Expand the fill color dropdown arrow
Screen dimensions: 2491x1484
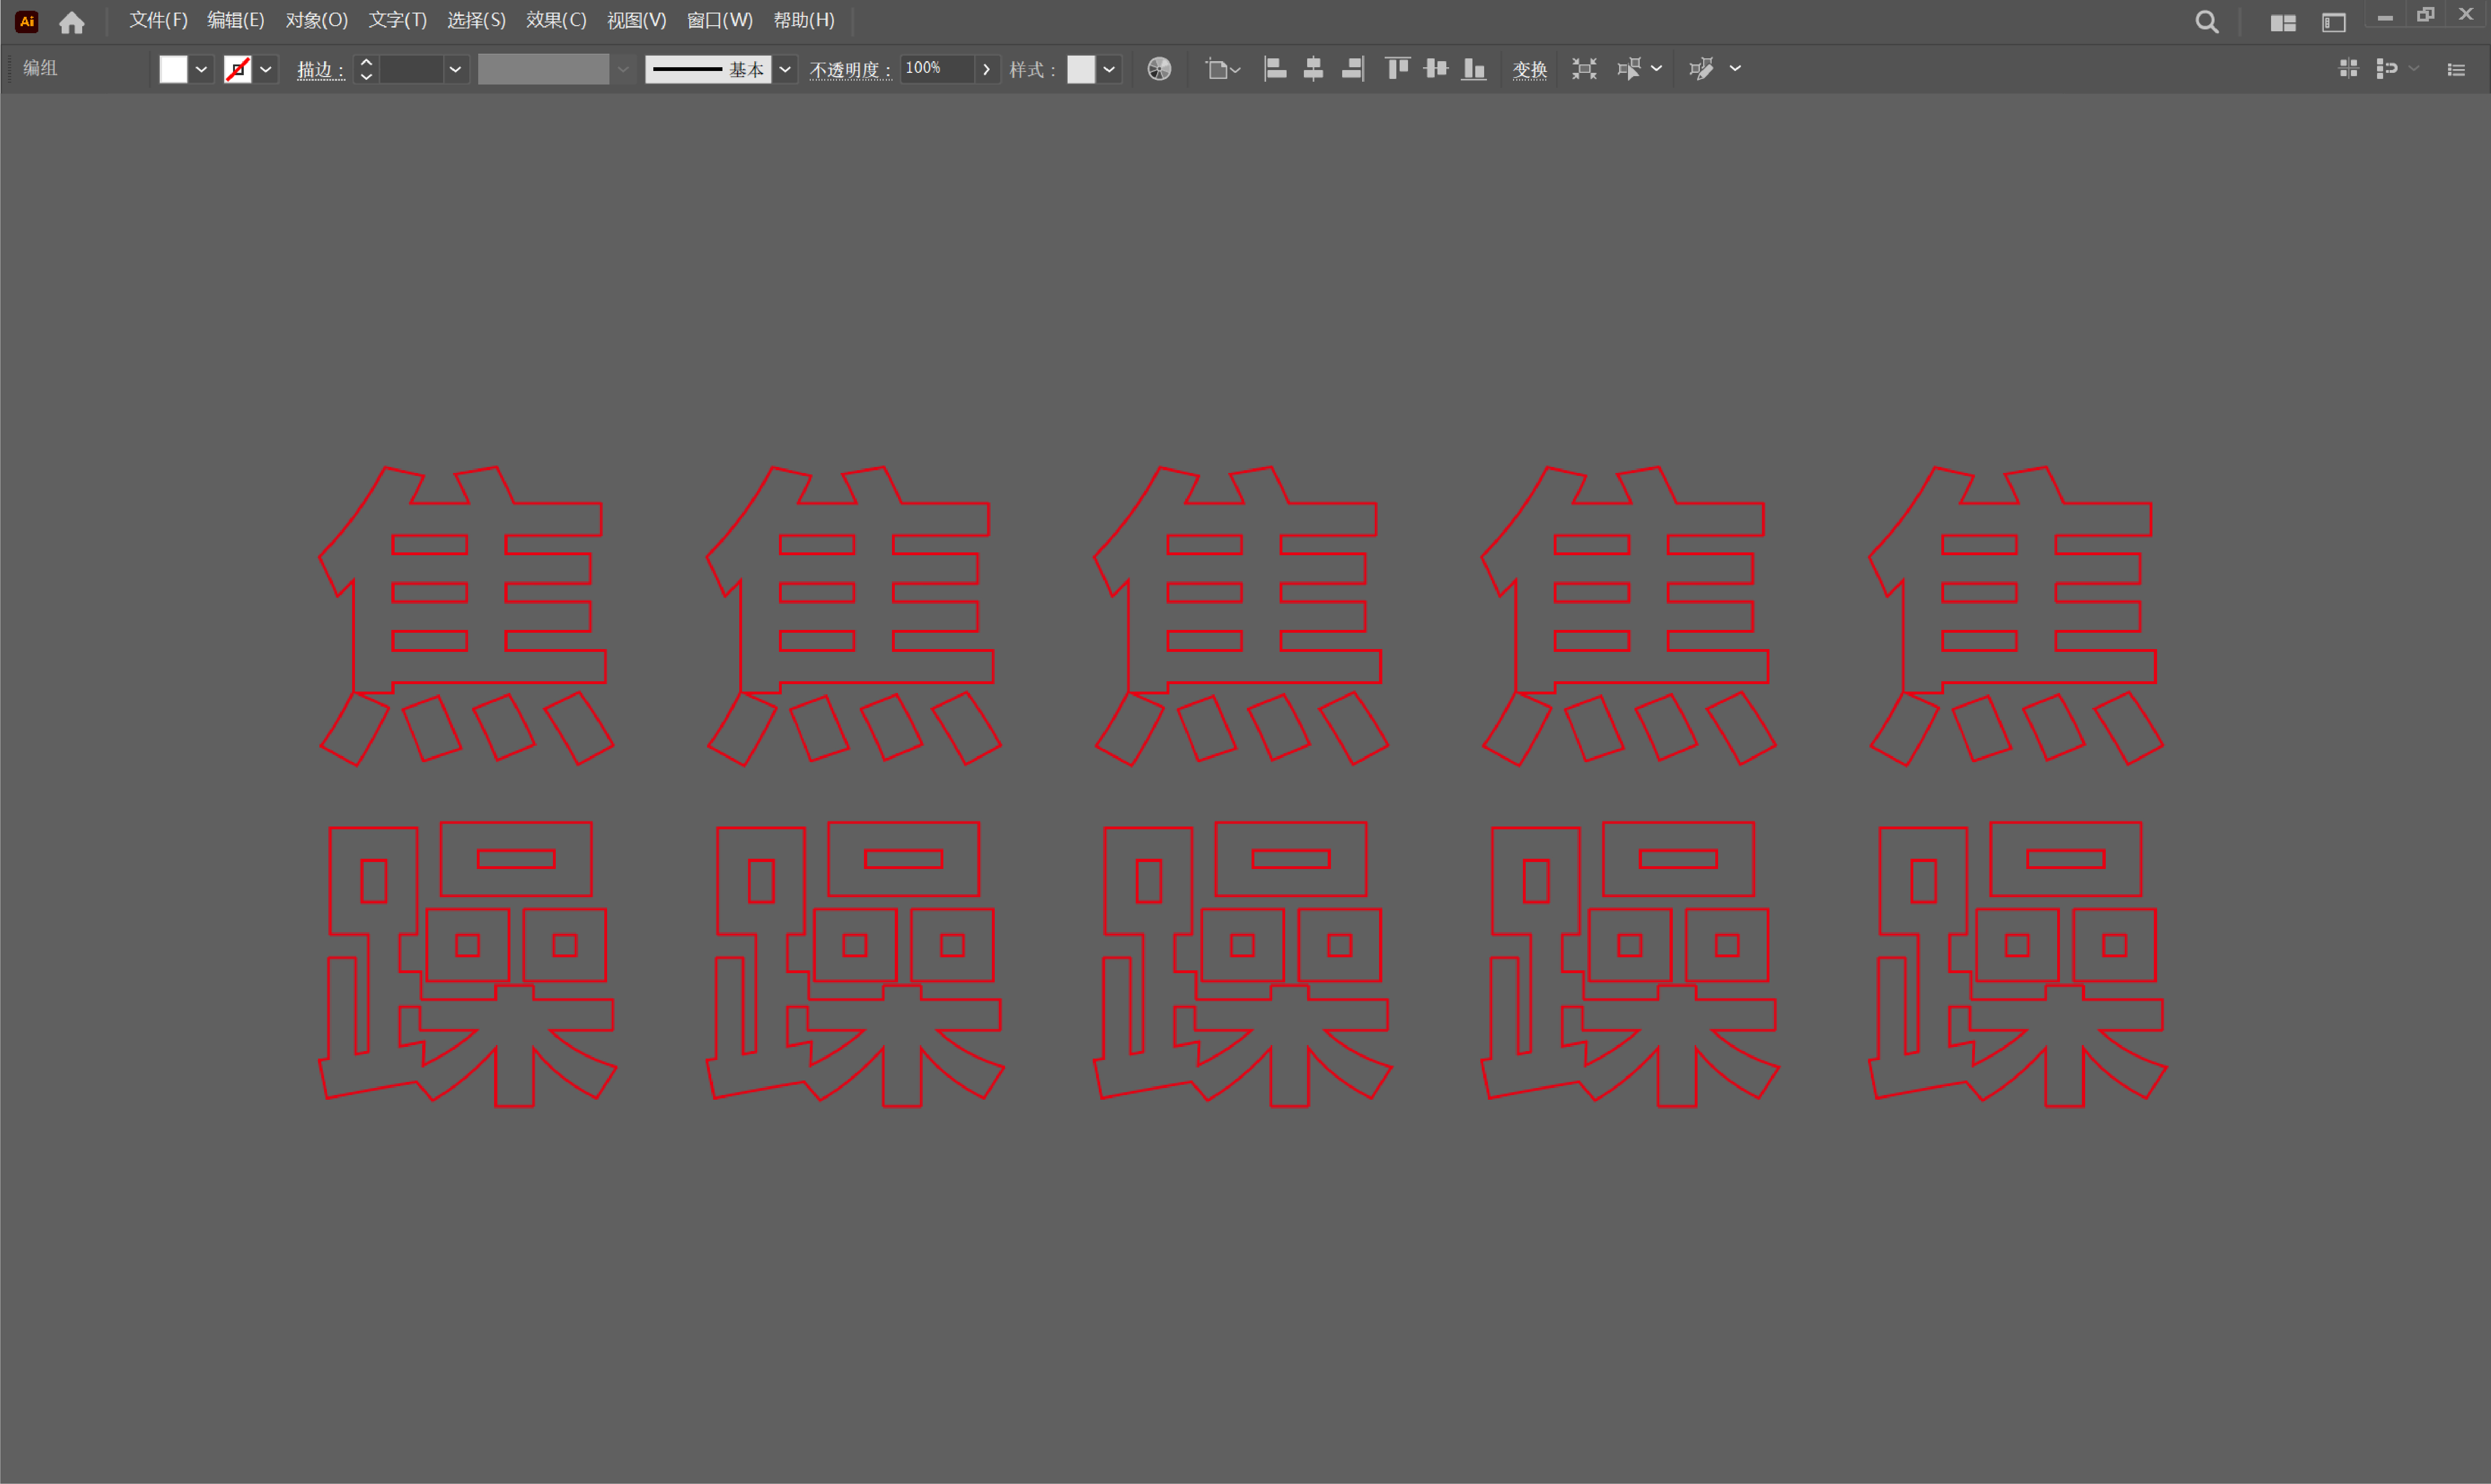click(x=201, y=69)
